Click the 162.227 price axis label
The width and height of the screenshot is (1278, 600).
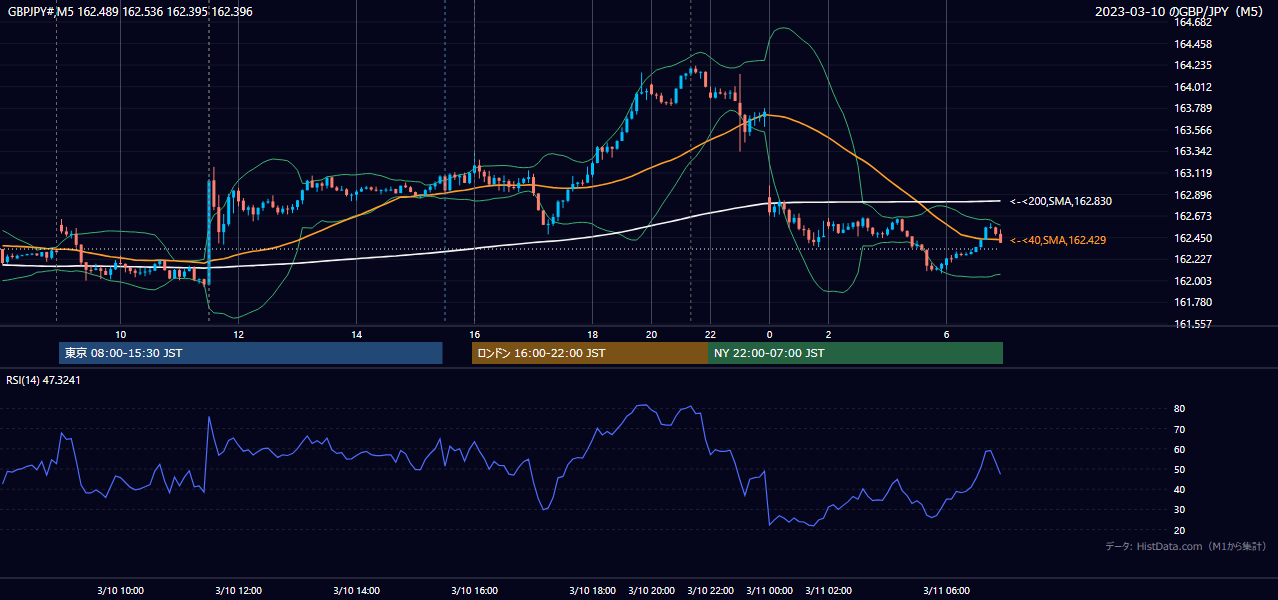coord(1193,259)
